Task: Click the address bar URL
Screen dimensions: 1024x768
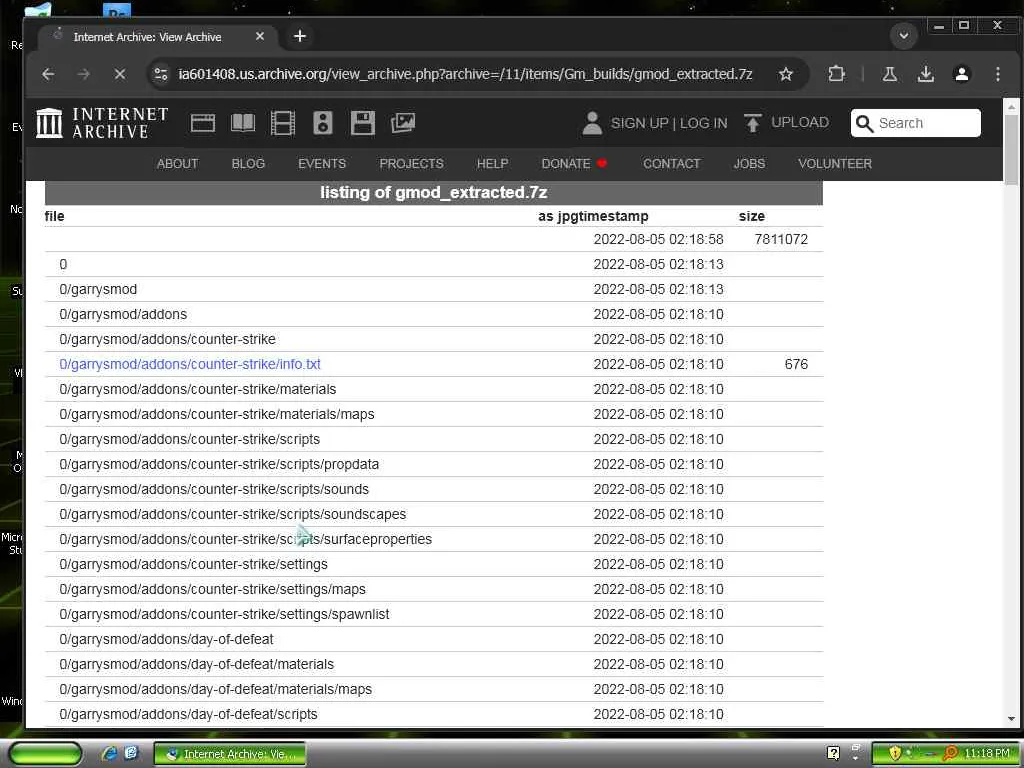Action: (466, 74)
